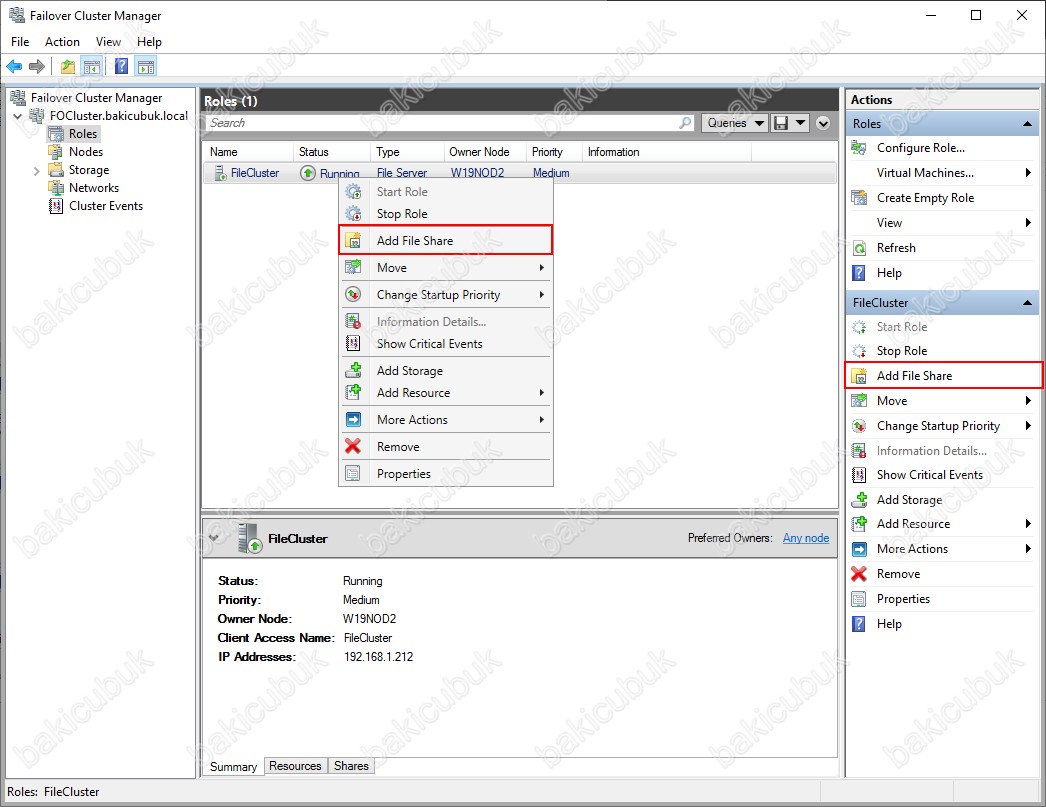Select the Nodes tree item

86,152
